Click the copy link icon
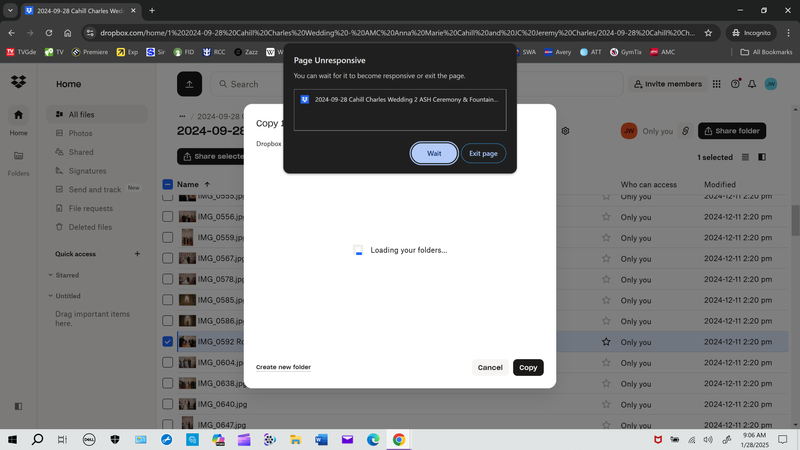This screenshot has width=800, height=450. coord(685,131)
